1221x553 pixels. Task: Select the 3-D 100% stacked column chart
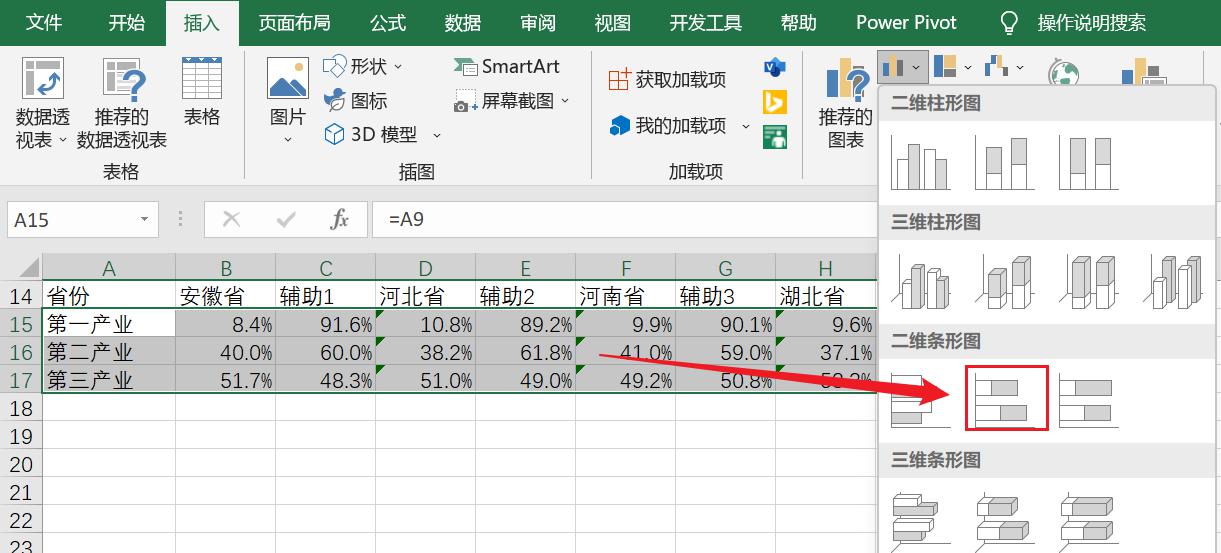(1089, 281)
